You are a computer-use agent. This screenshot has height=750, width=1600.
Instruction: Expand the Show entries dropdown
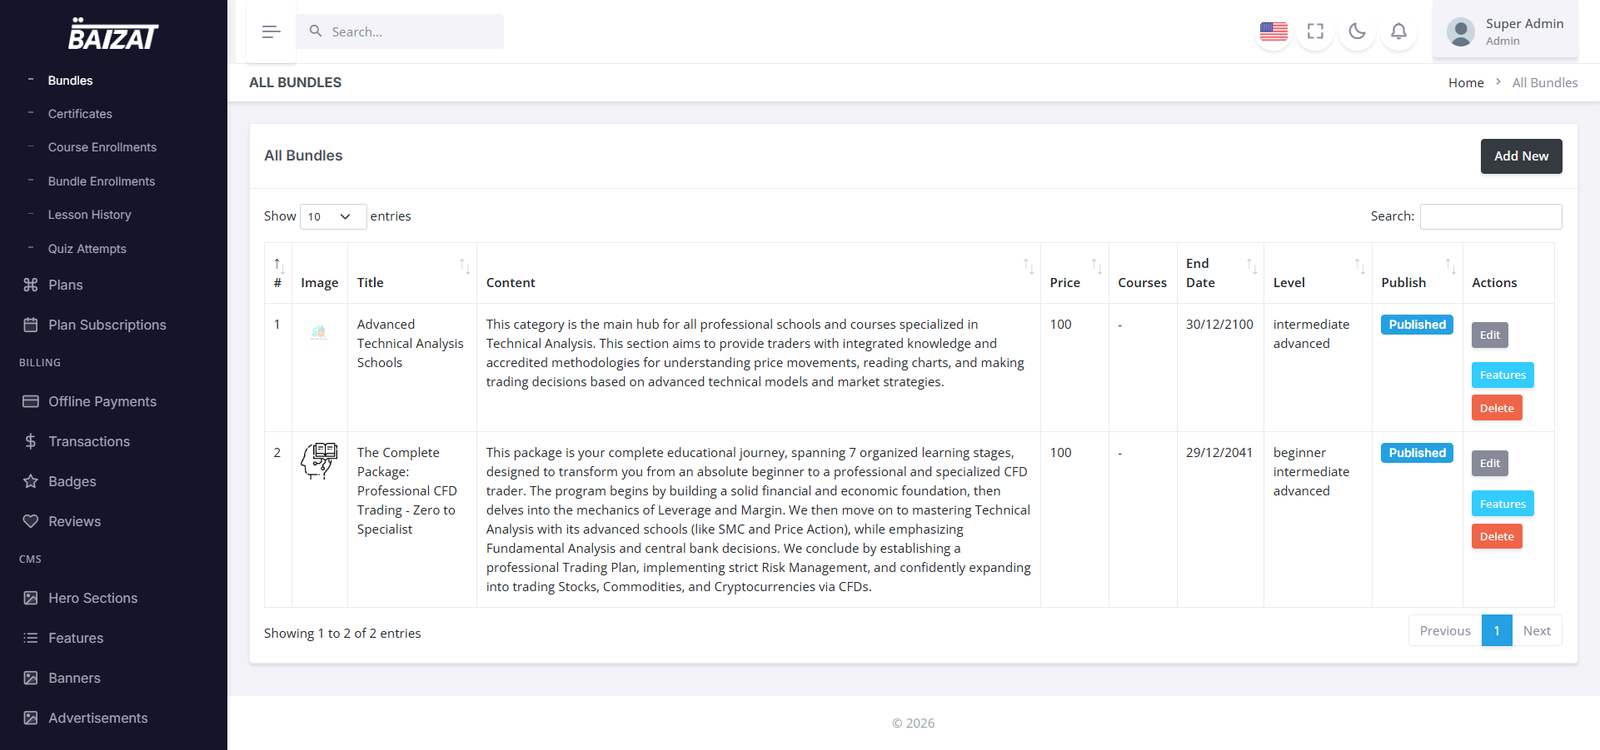coord(332,217)
